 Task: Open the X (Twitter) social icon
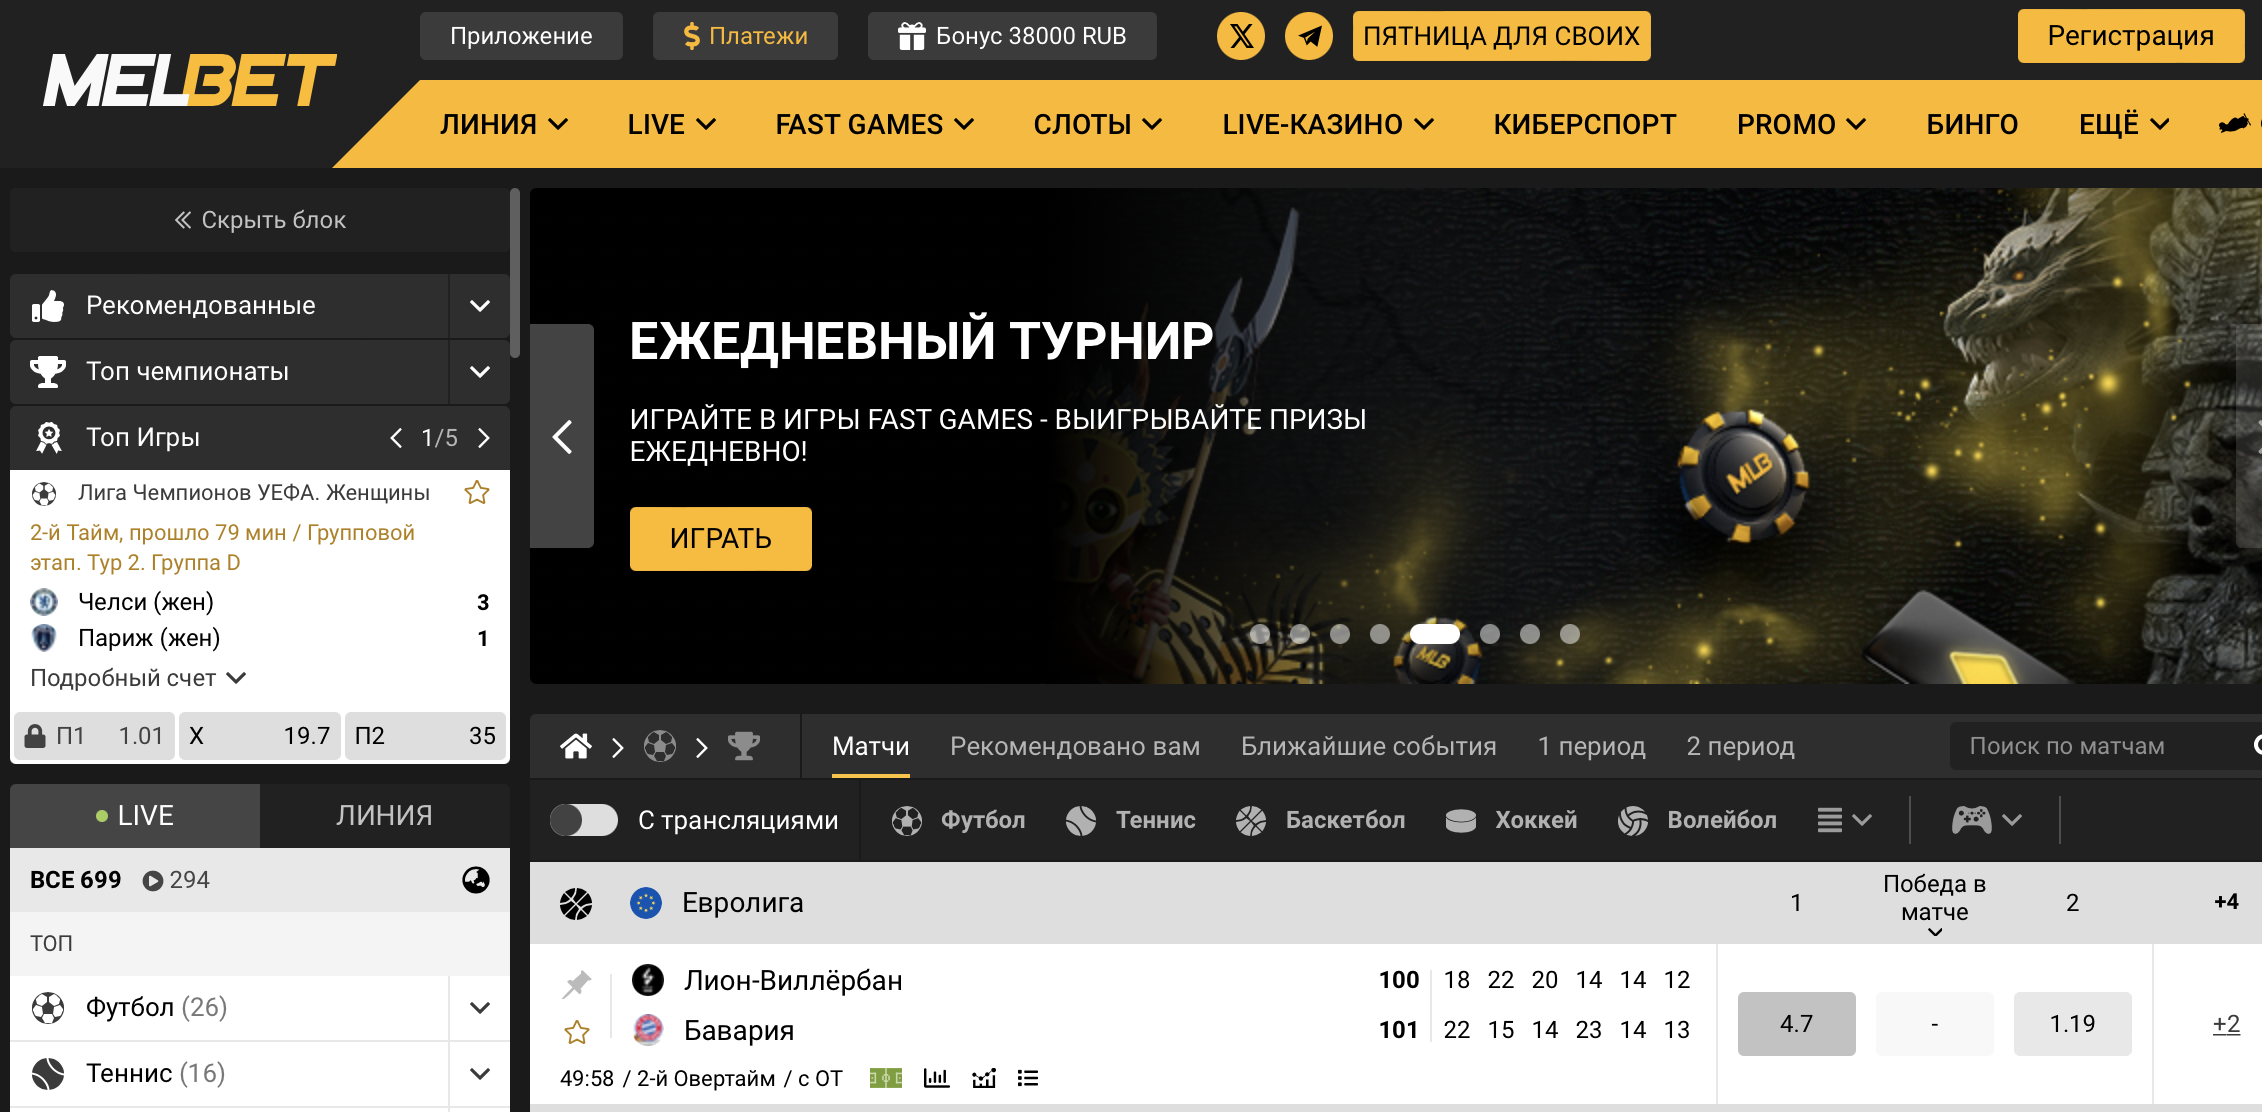tap(1241, 36)
